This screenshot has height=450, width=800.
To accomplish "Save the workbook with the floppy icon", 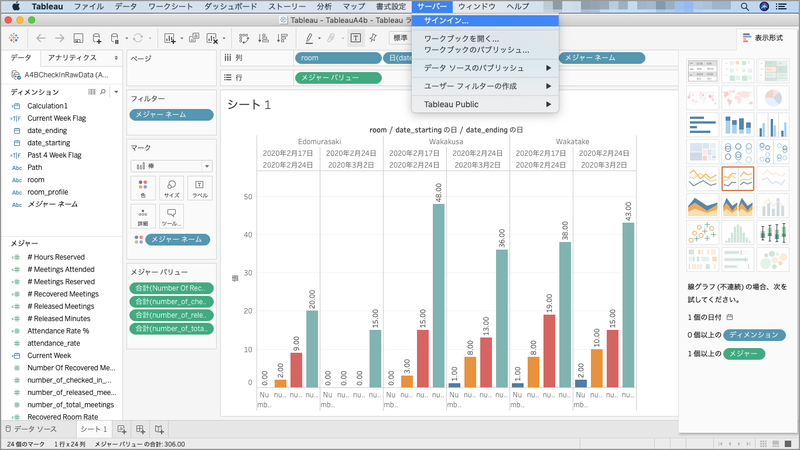I will tap(78, 38).
